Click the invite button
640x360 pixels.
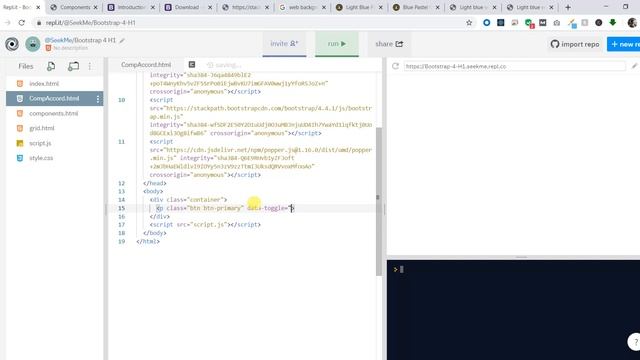click(284, 44)
